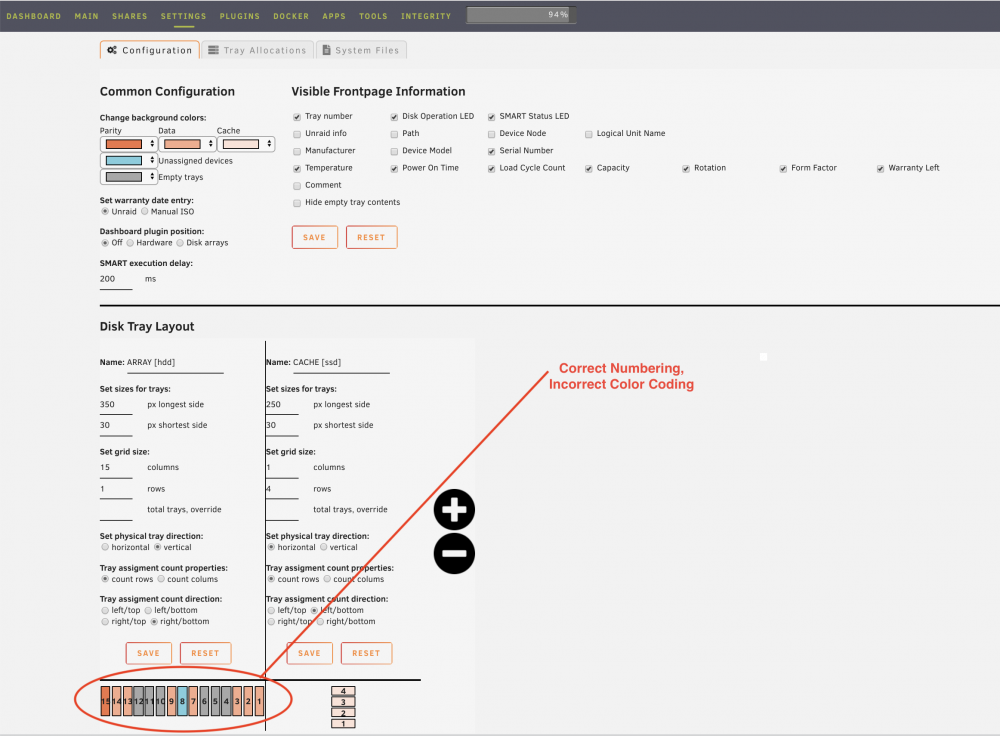Enable the Path checkbox

[394, 134]
